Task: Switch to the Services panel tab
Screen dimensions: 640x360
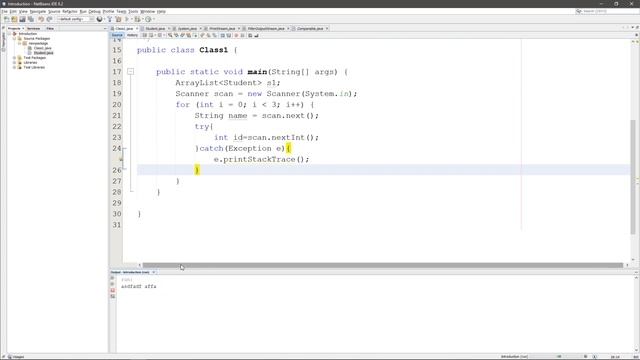Action: [33, 29]
